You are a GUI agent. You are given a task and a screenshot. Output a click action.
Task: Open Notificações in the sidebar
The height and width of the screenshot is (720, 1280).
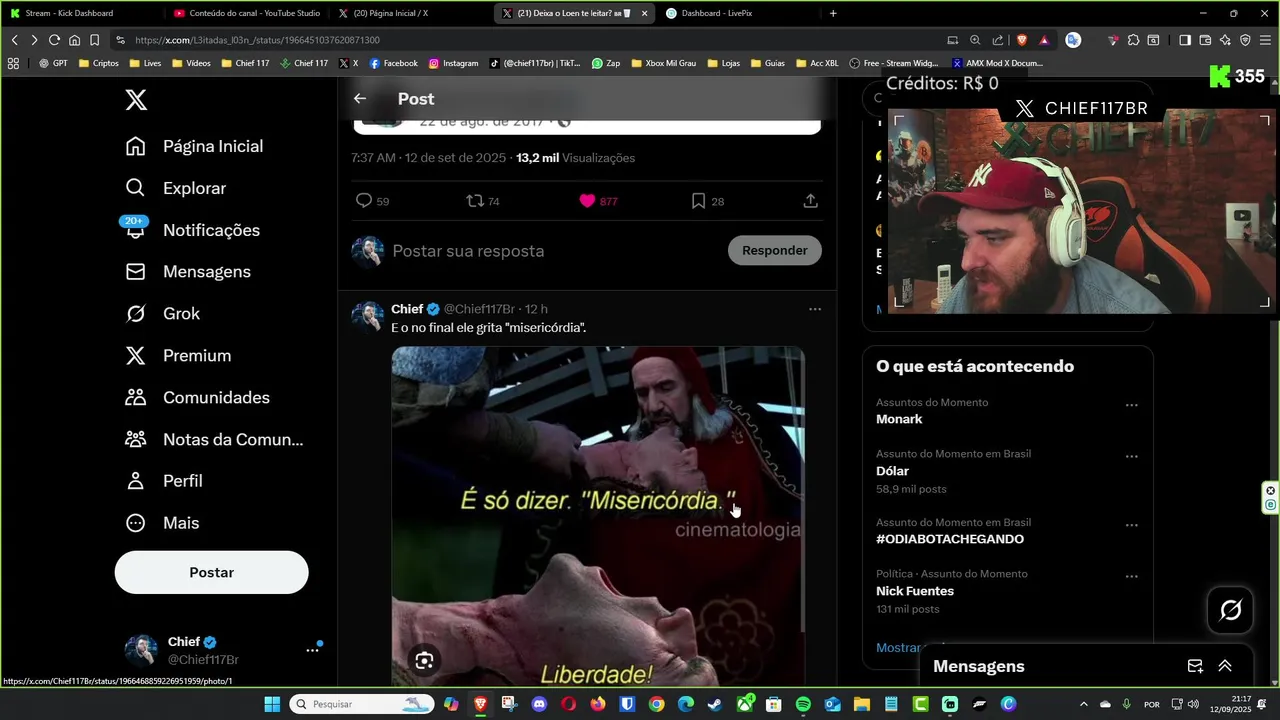tap(192, 230)
